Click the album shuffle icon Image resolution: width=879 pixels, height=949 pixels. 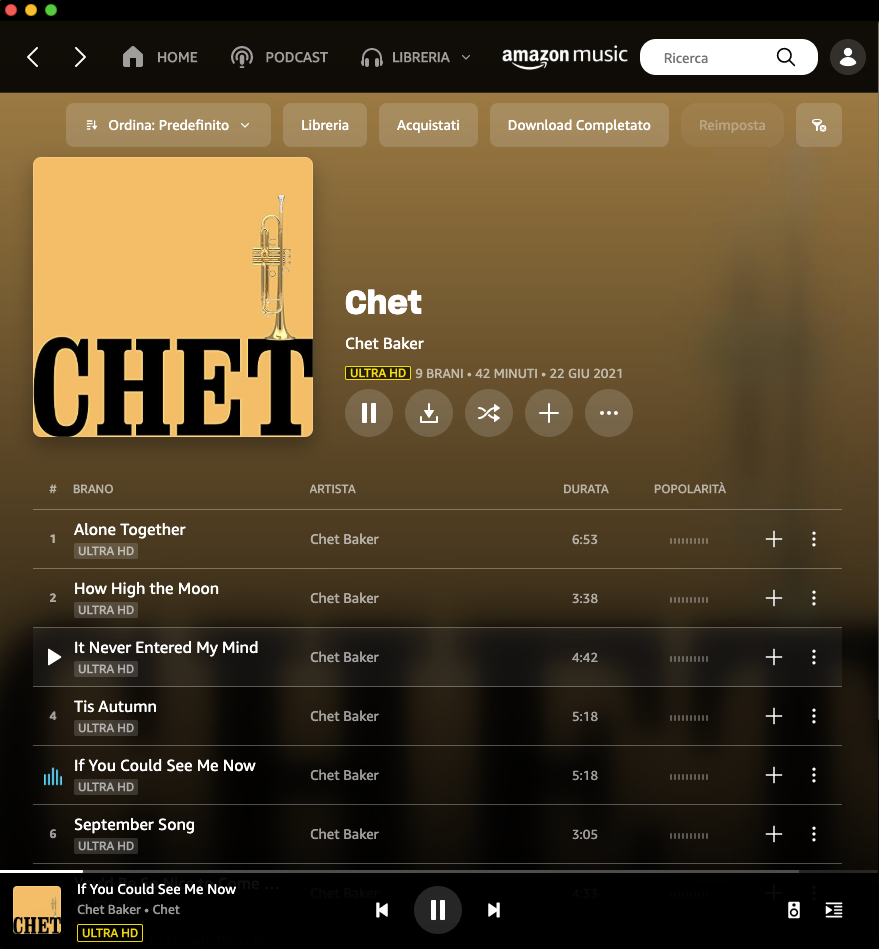489,413
